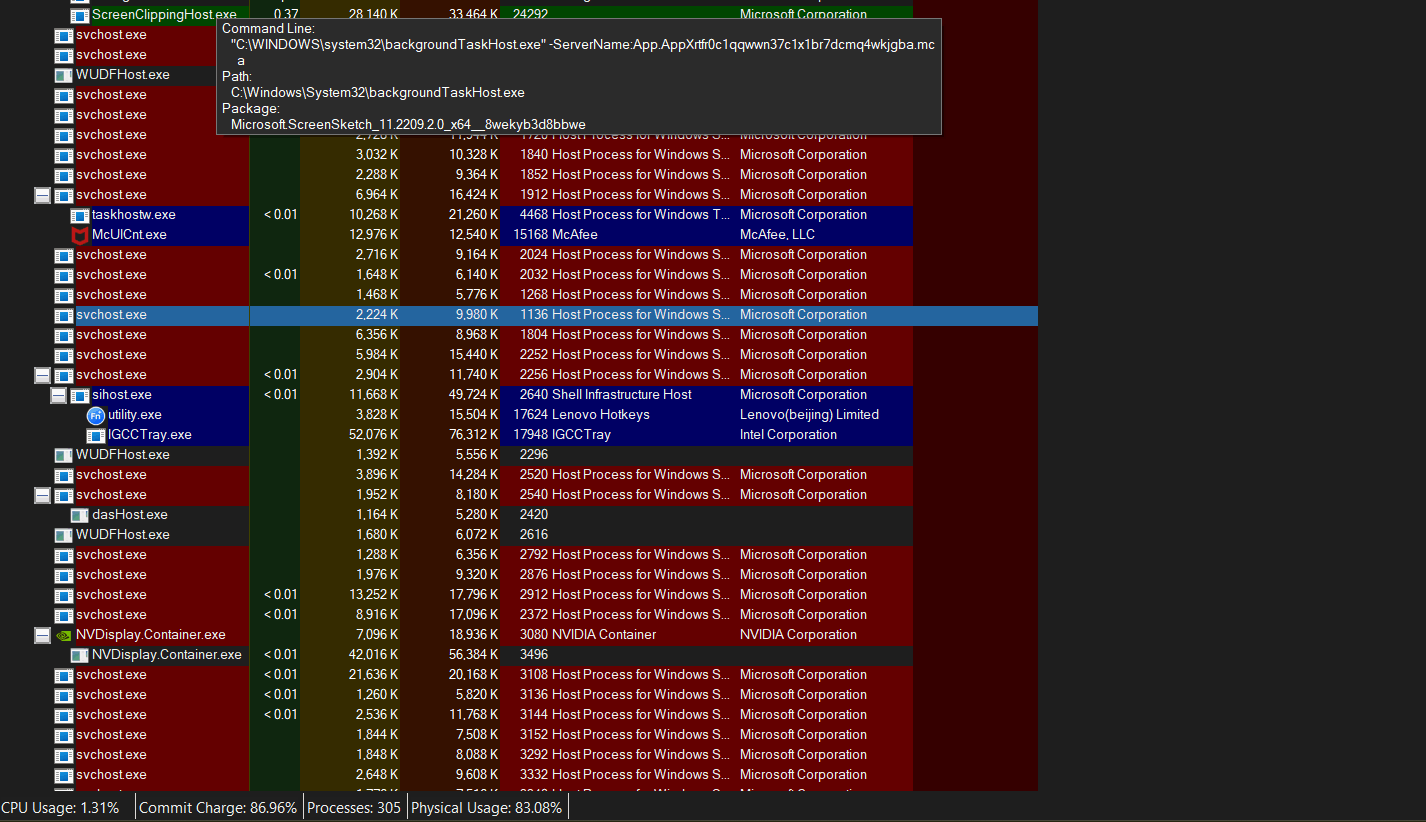The height and width of the screenshot is (822, 1426).
Task: Click the icon of WUDFHost.exe PID 2296
Action: (64, 455)
